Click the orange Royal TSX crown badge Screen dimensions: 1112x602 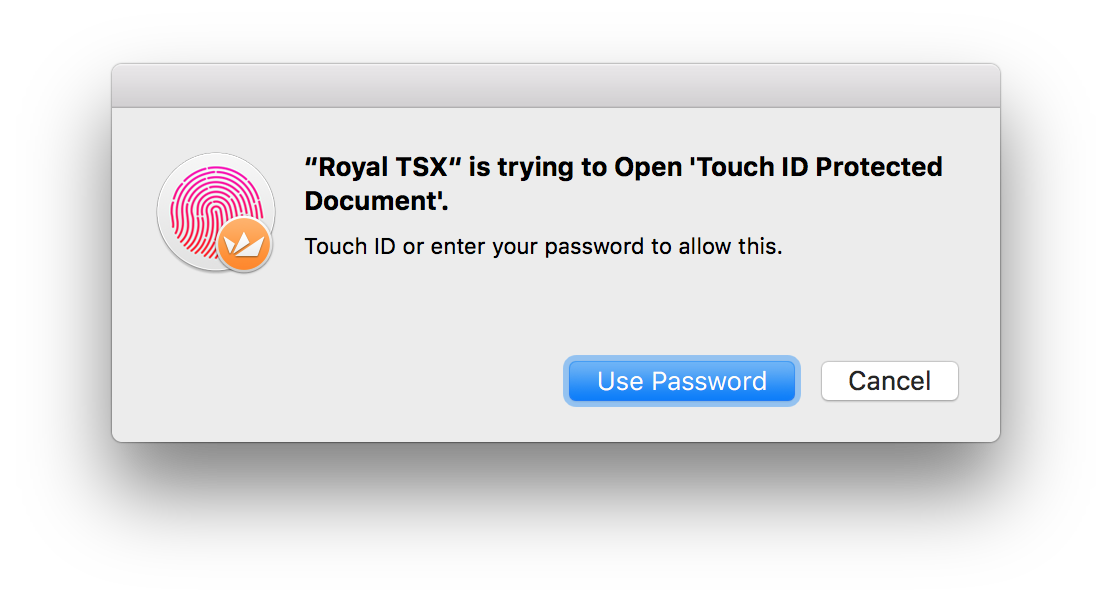pos(244,244)
